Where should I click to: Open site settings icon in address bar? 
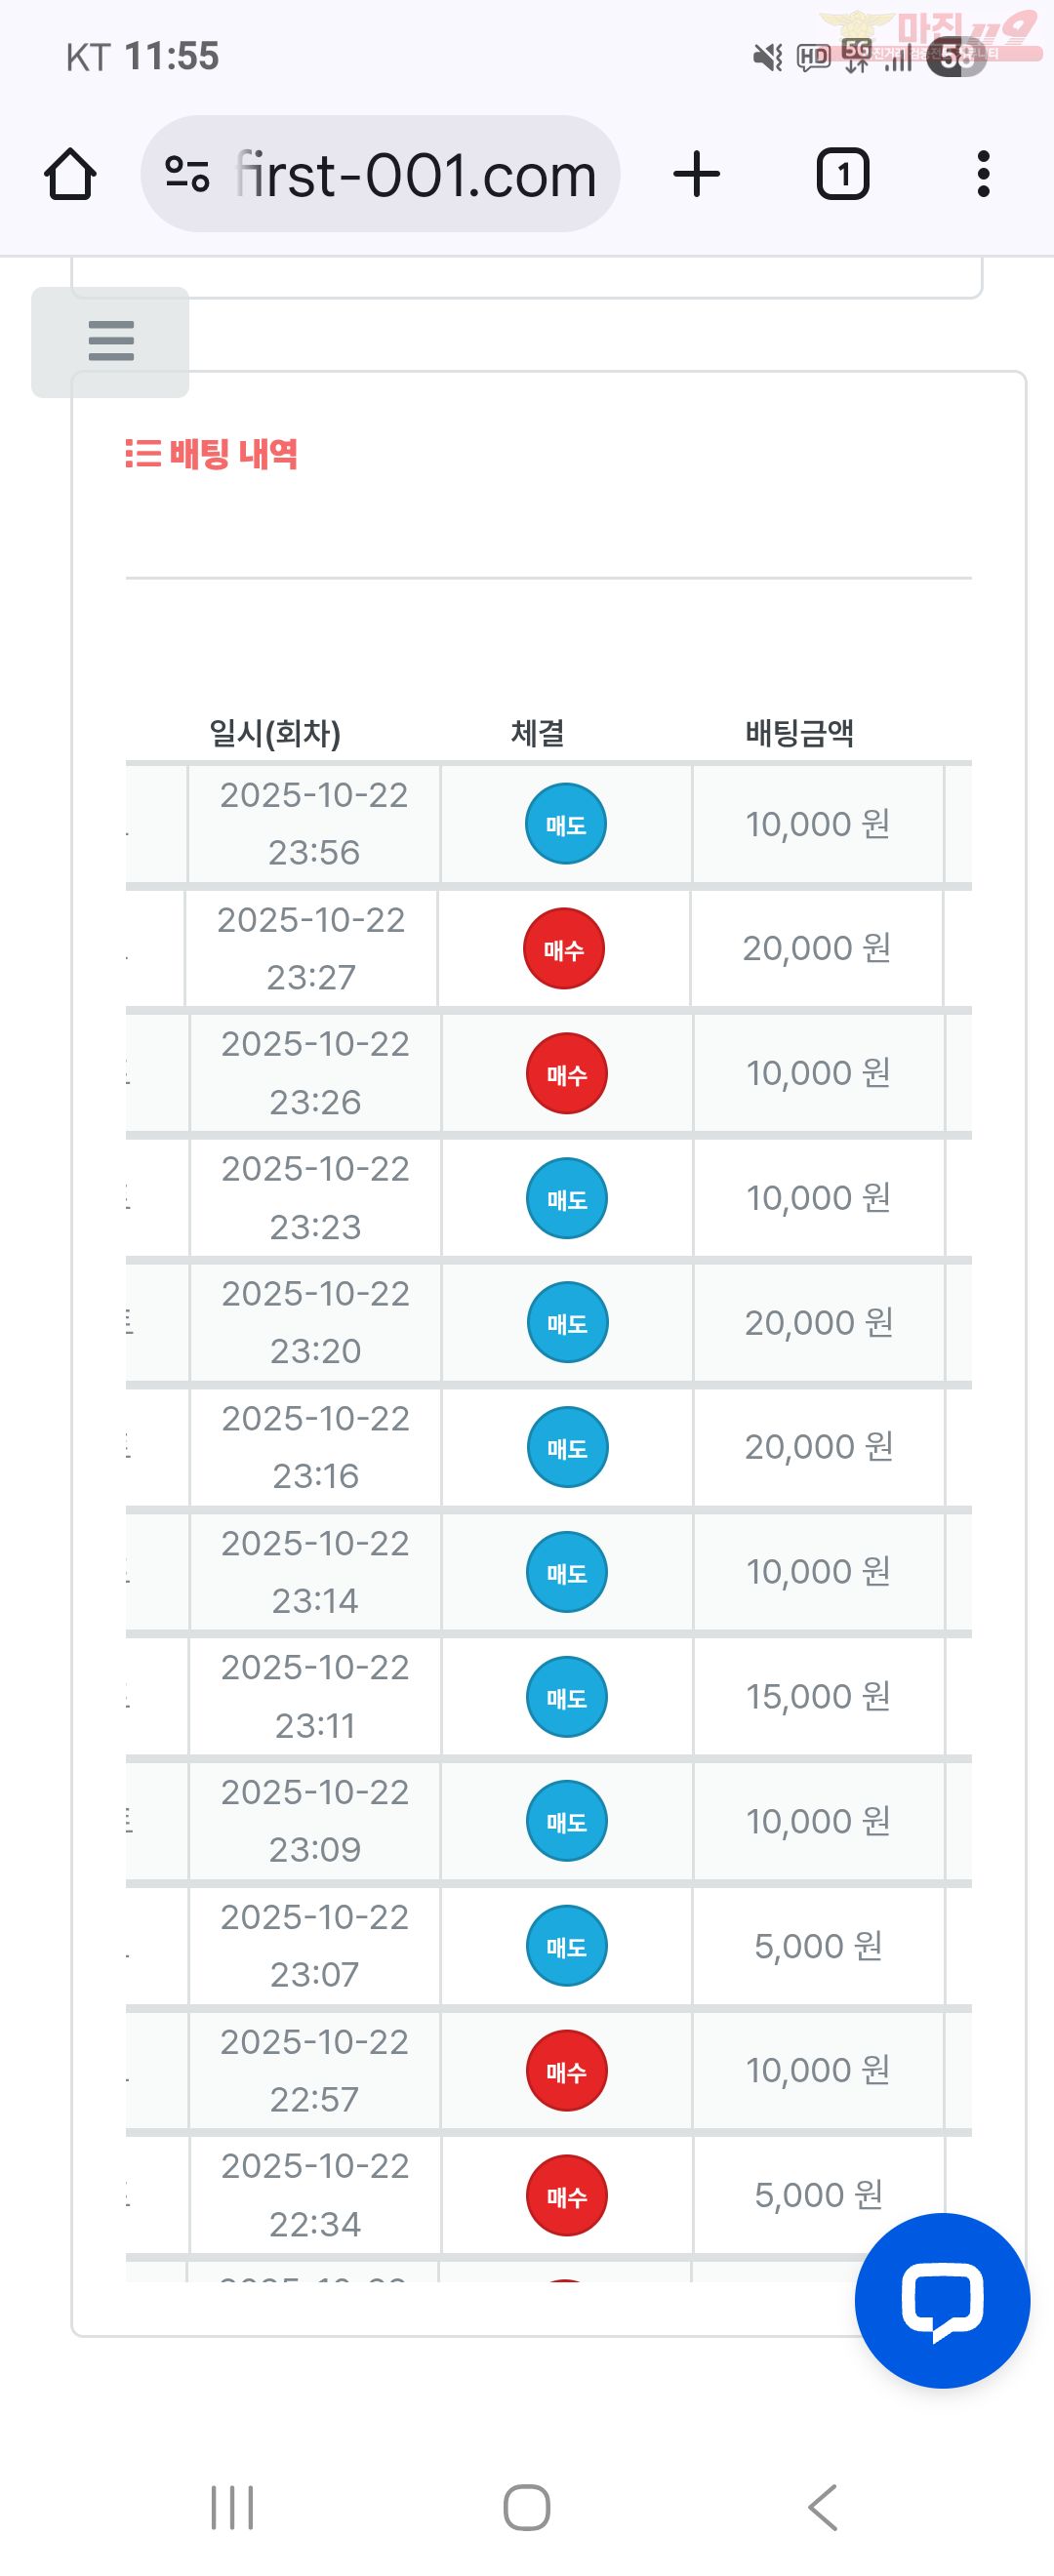(x=187, y=175)
